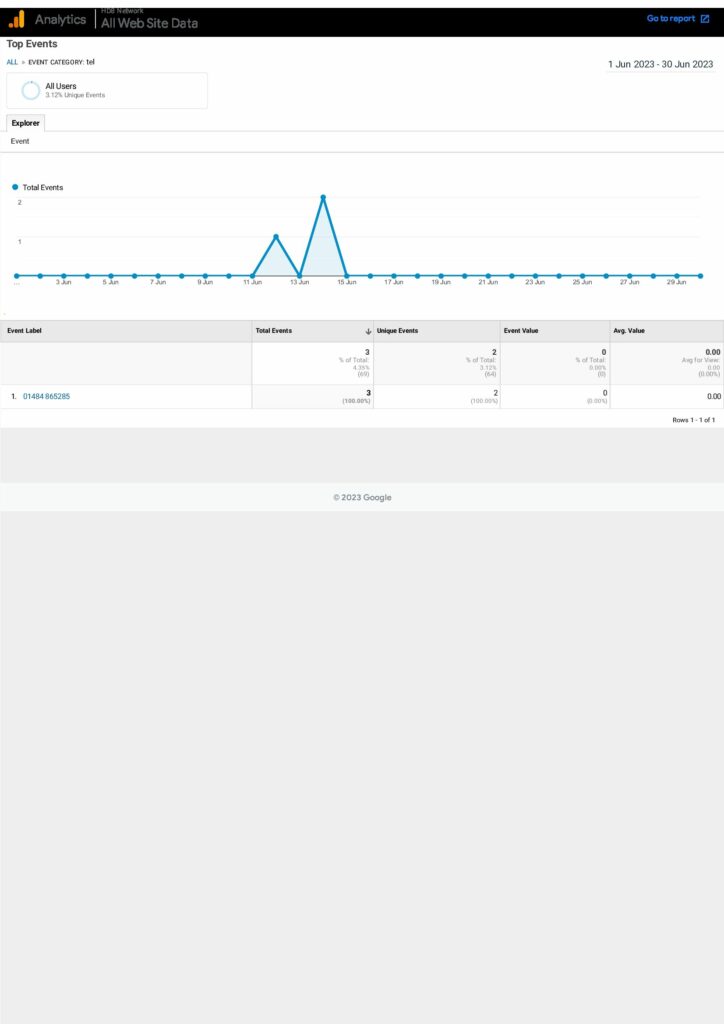Sort by Unique Events column header
Viewport: 724px width, 1024px height.
click(398, 331)
